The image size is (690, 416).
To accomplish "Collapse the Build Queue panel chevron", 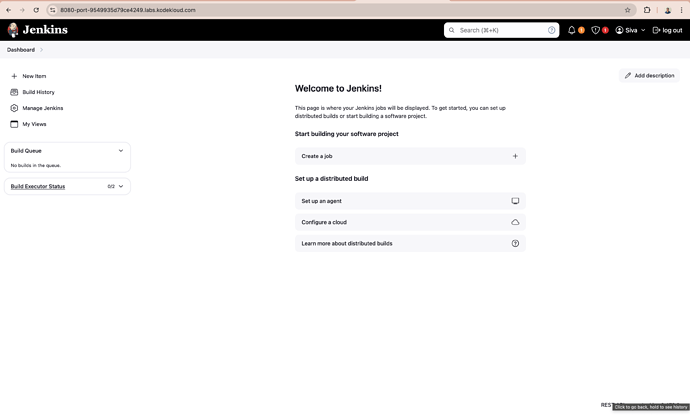I will click(121, 151).
